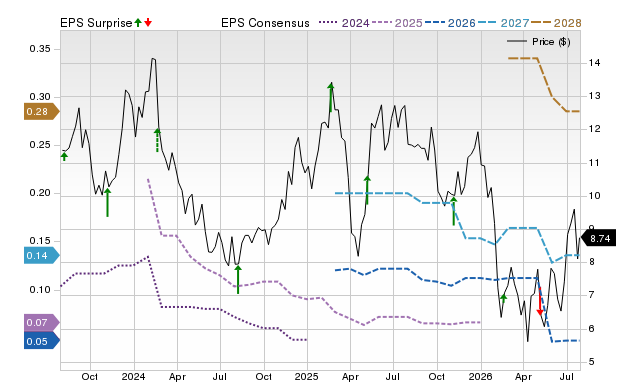Click the 13 price axis label
Image resolution: width=640 pixels, height=382 pixels.
pyautogui.click(x=594, y=96)
